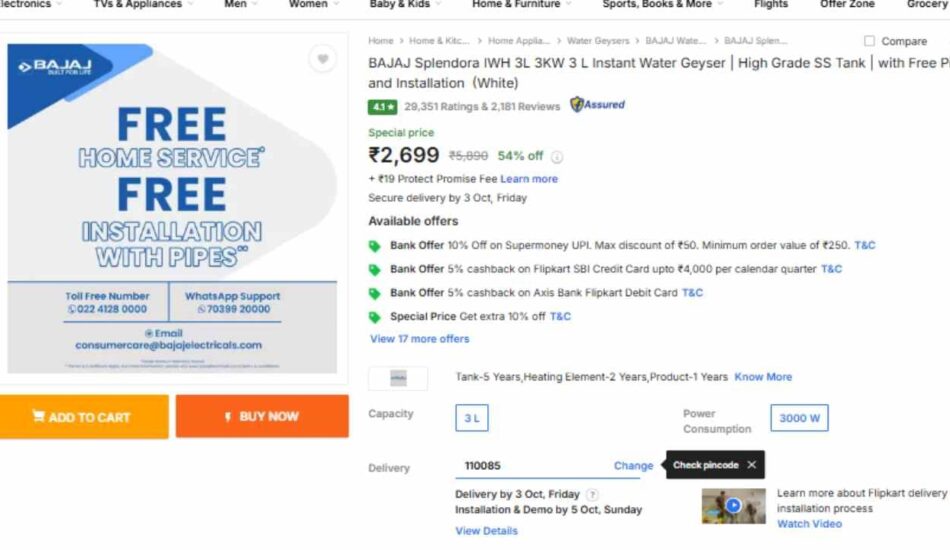Click the Bajaj brand warranty logo
Image resolution: width=950 pixels, height=550 pixels.
click(398, 378)
